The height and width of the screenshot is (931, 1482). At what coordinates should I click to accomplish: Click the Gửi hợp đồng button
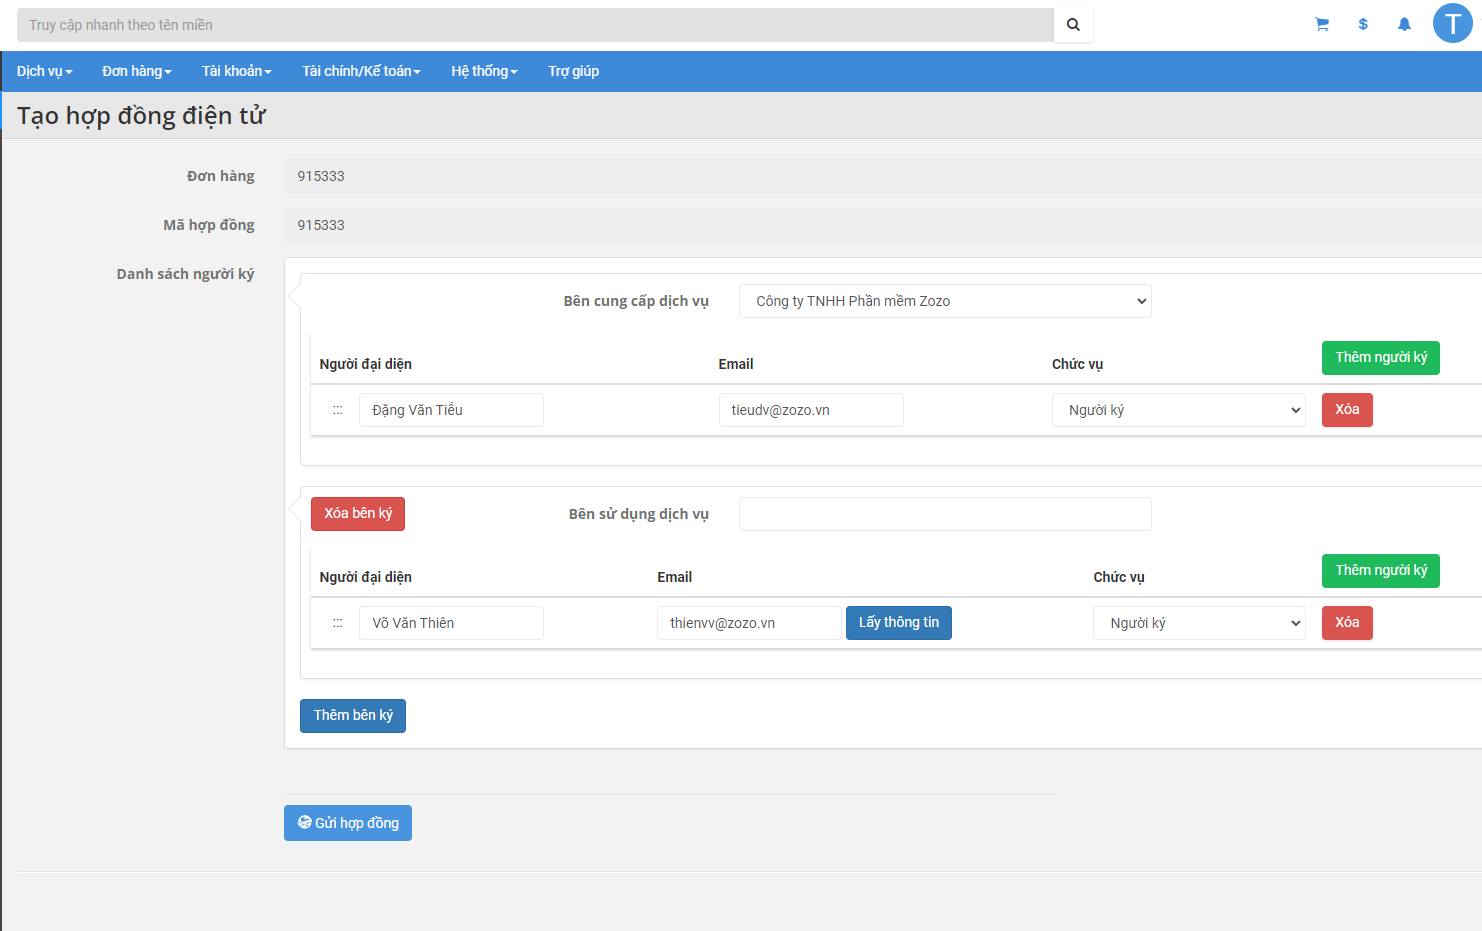[x=348, y=823]
